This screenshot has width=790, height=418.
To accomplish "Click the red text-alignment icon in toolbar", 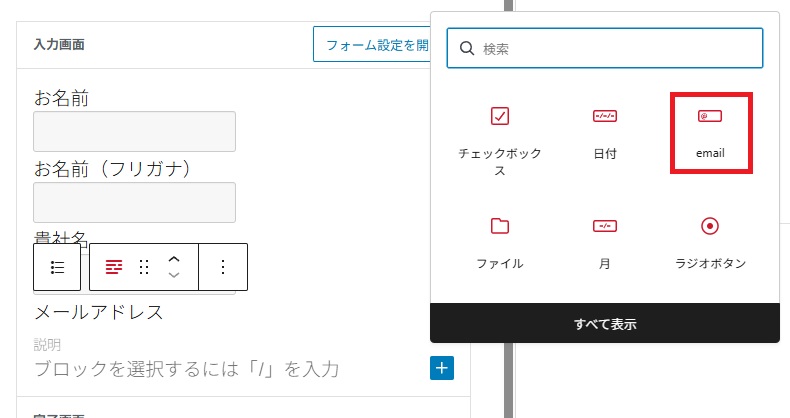I will point(114,267).
